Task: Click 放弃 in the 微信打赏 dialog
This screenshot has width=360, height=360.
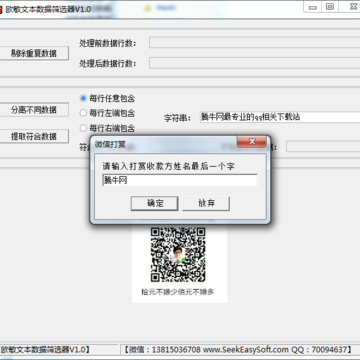Action: click(x=206, y=203)
